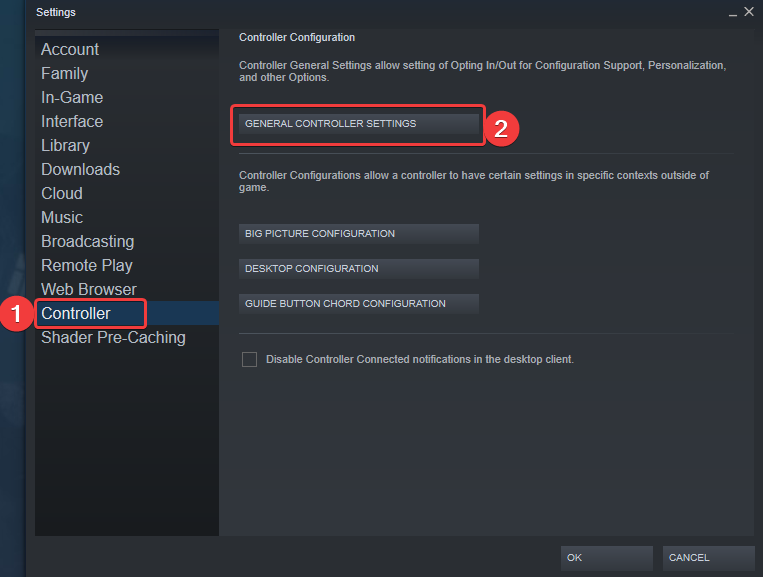
Task: Open the Account settings category
Action: (x=70, y=49)
